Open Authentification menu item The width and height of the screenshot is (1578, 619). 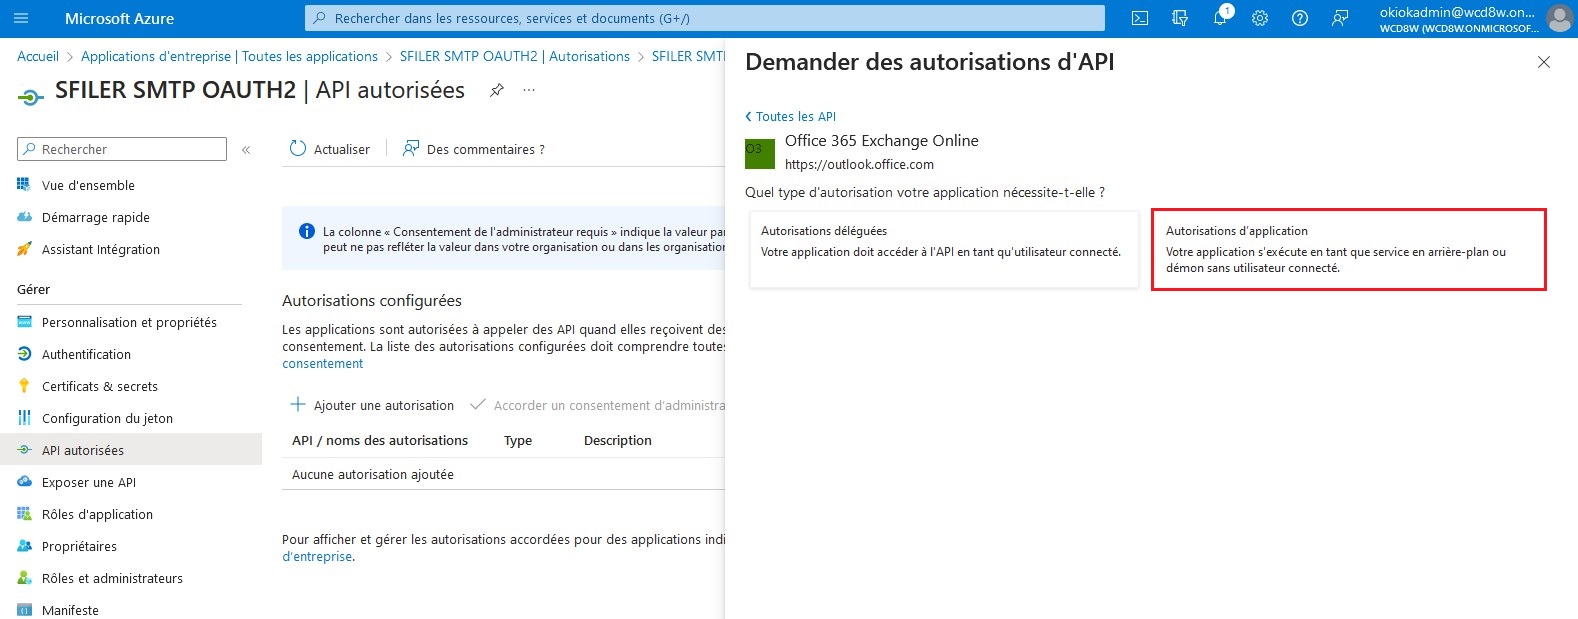[86, 354]
